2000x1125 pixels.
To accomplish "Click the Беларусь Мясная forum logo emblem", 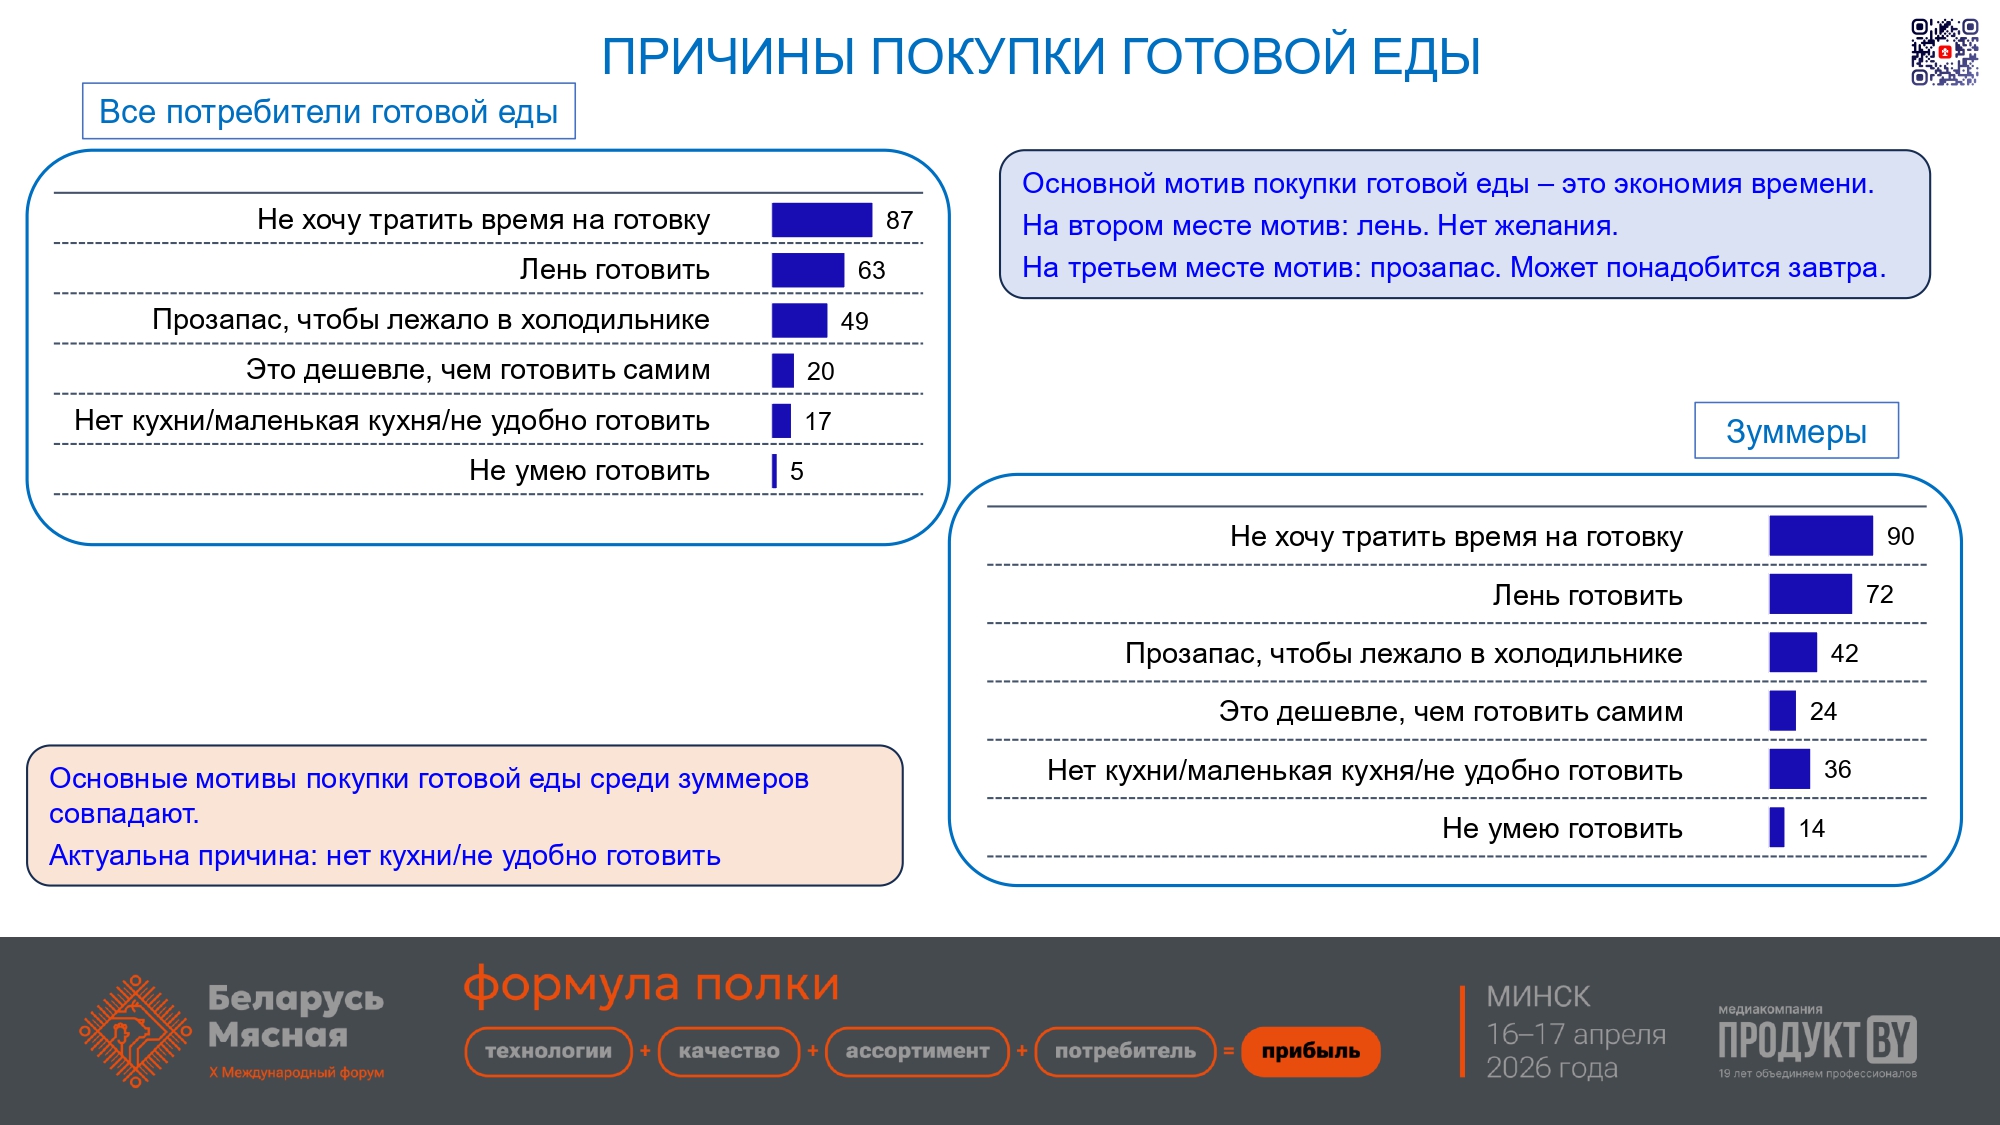I will click(136, 1031).
